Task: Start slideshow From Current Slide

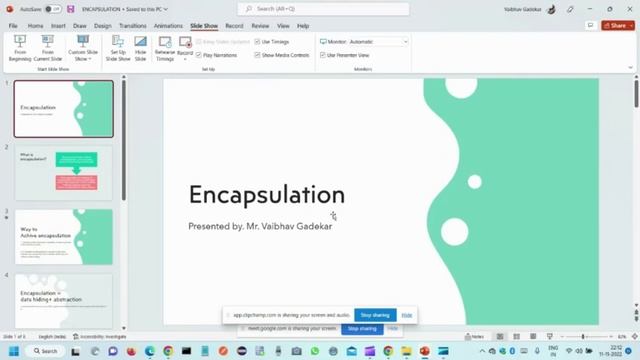Action: pyautogui.click(x=48, y=48)
